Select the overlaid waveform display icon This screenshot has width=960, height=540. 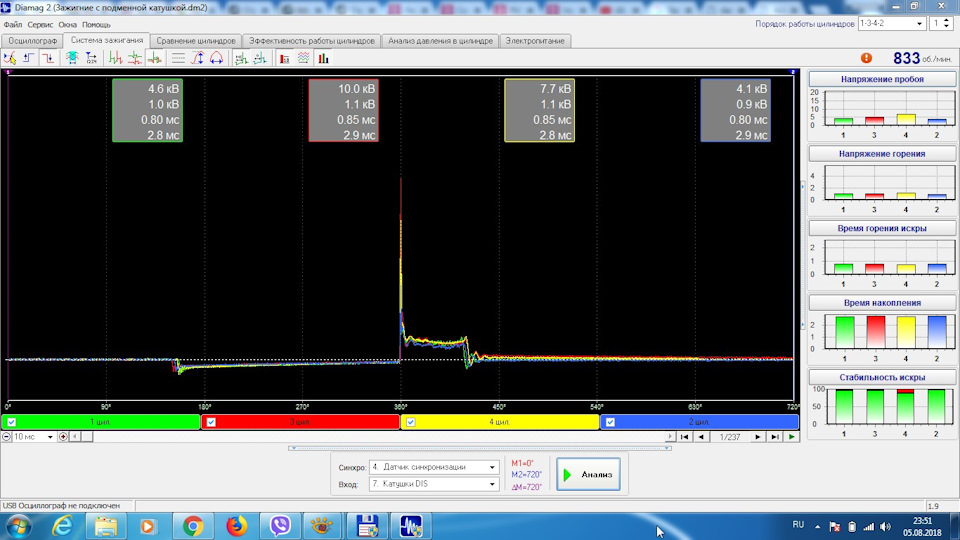tap(155, 58)
